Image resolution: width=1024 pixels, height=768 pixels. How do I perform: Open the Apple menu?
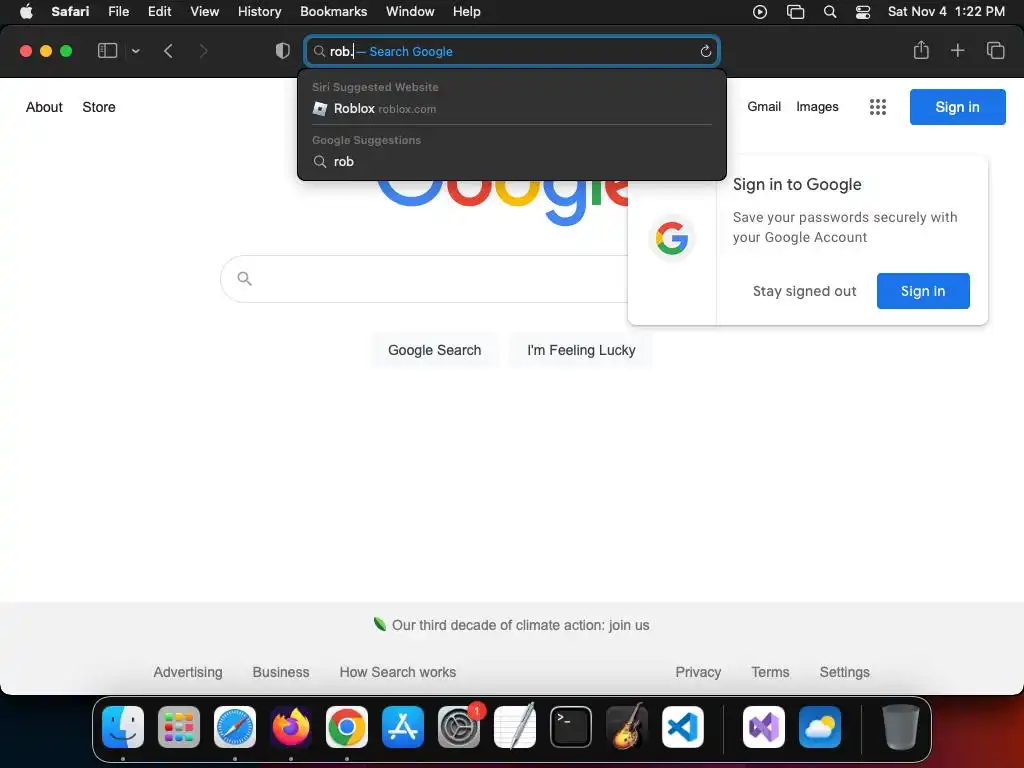coord(26,12)
